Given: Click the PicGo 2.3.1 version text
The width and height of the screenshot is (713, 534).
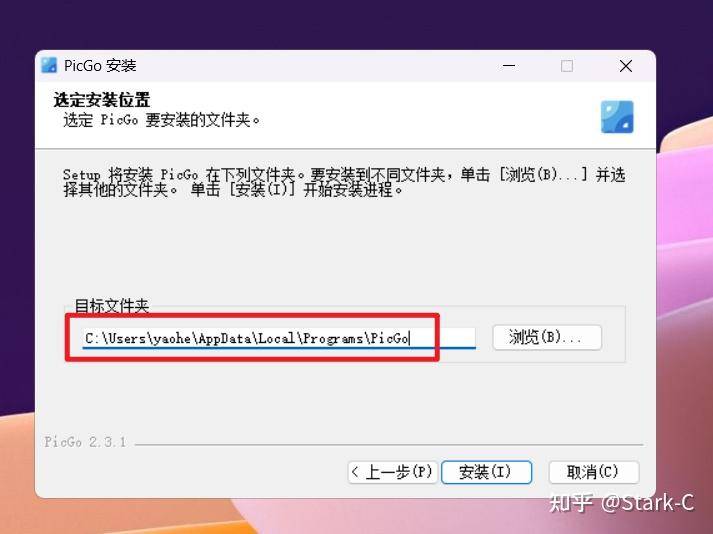Looking at the screenshot, I should pos(85,442).
